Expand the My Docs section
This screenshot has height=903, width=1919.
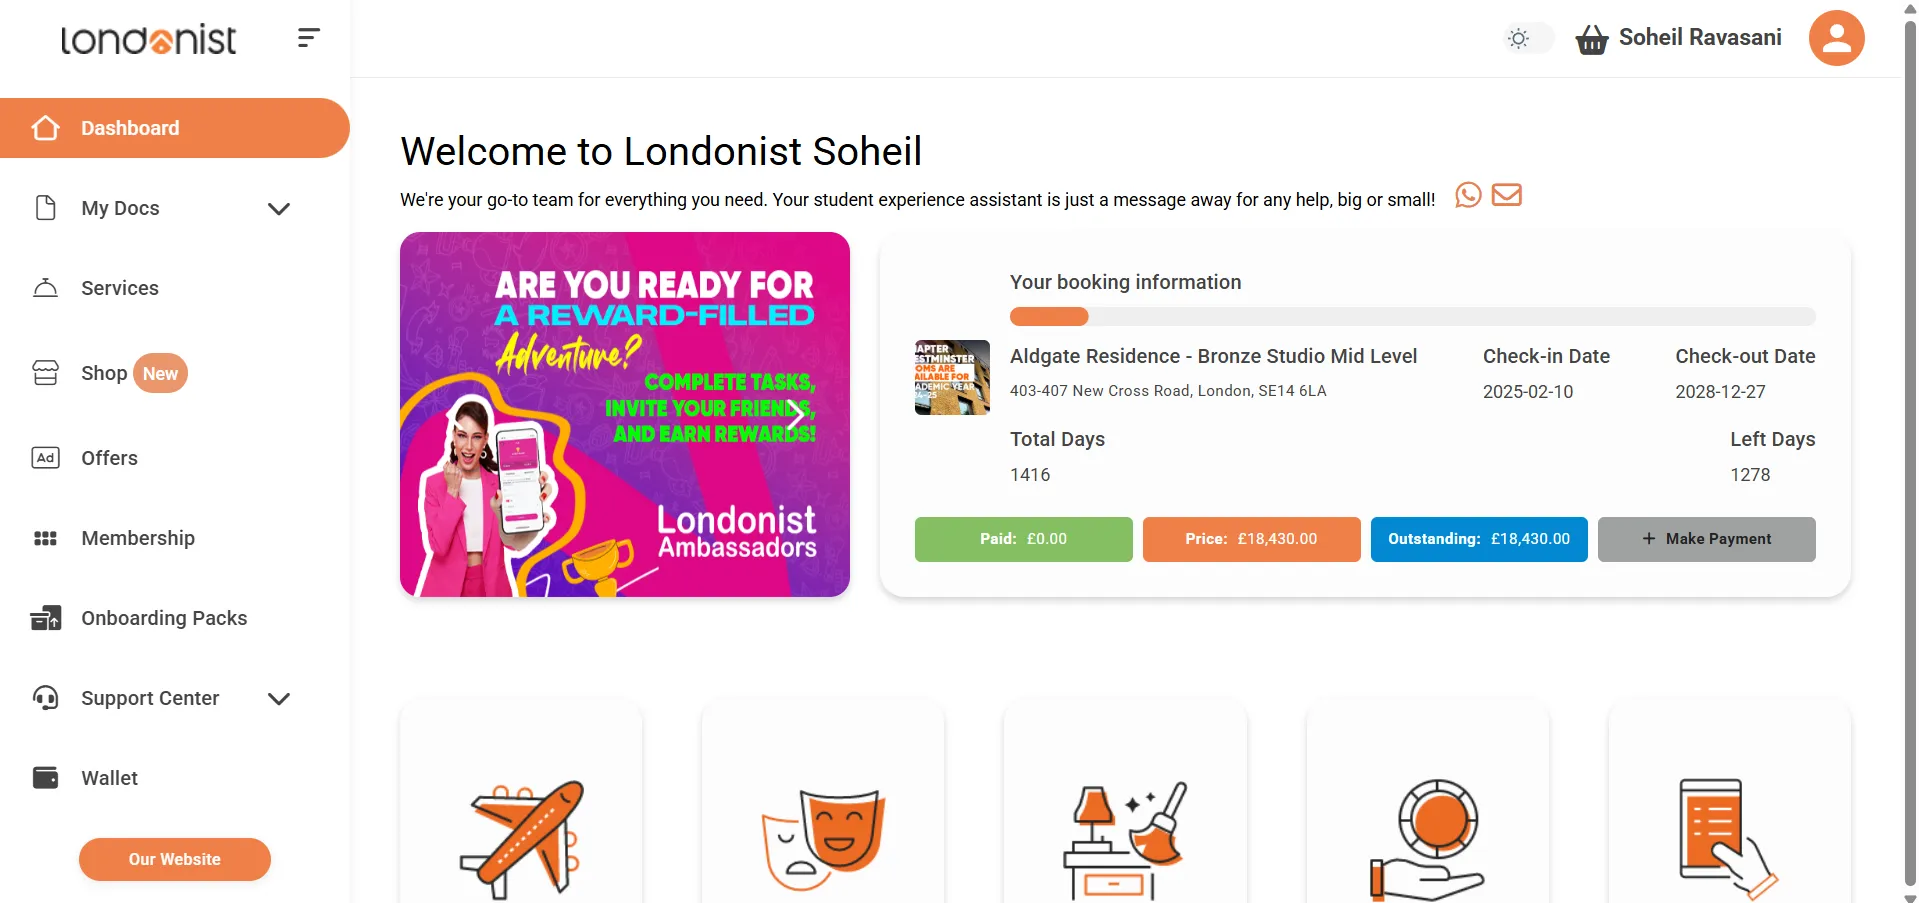pos(279,208)
